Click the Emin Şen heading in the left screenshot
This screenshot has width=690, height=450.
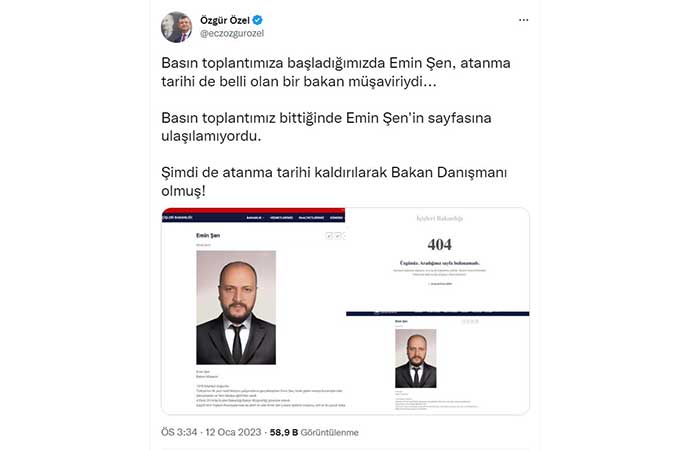pos(208,235)
